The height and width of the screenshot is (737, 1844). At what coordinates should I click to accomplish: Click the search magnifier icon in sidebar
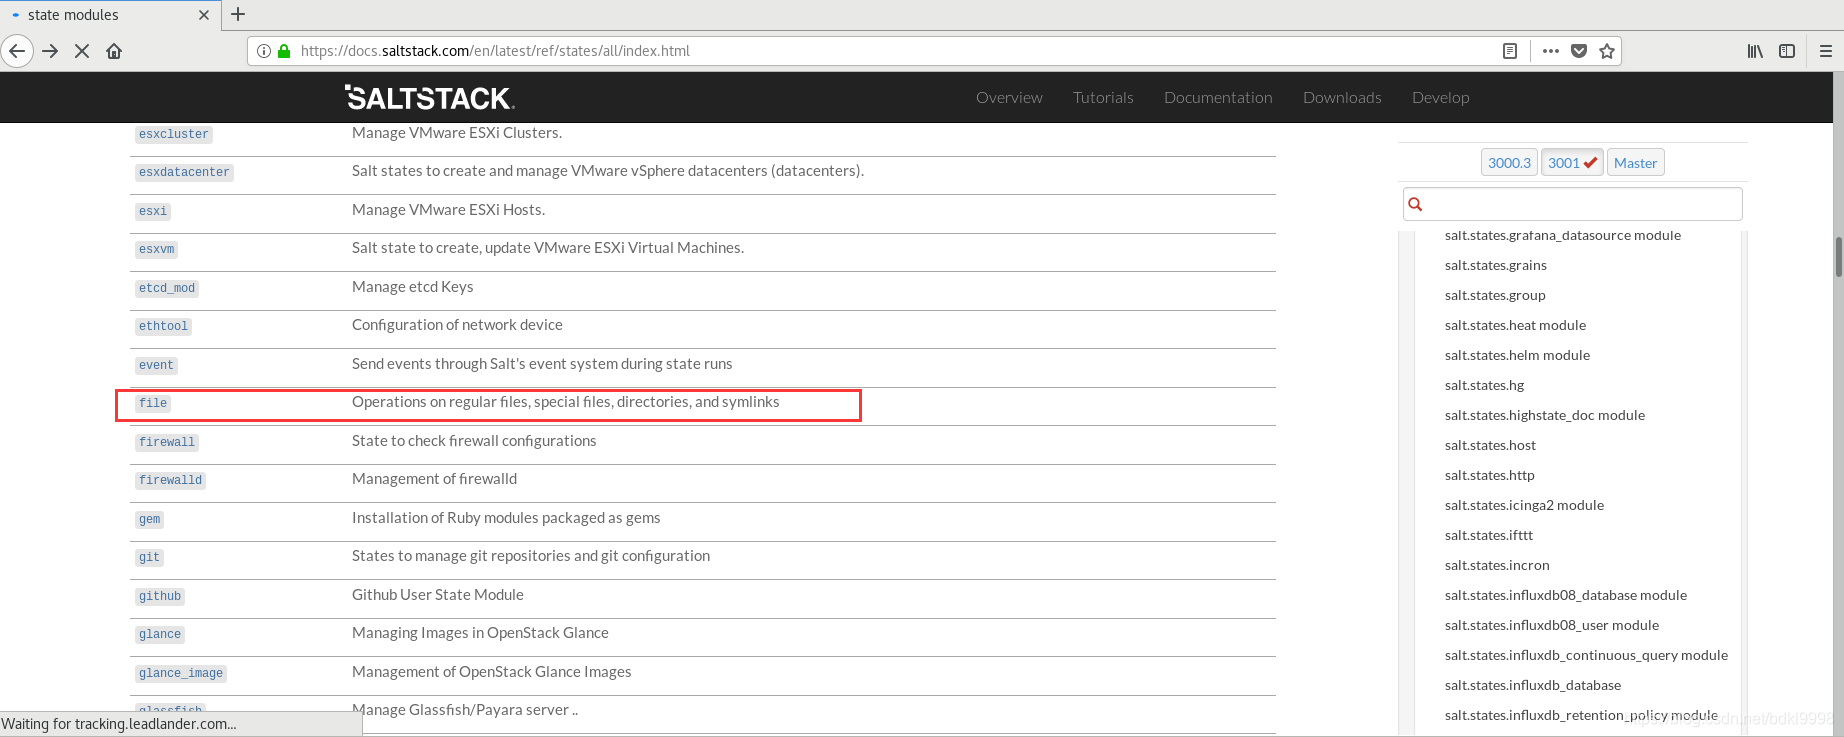coord(1415,204)
